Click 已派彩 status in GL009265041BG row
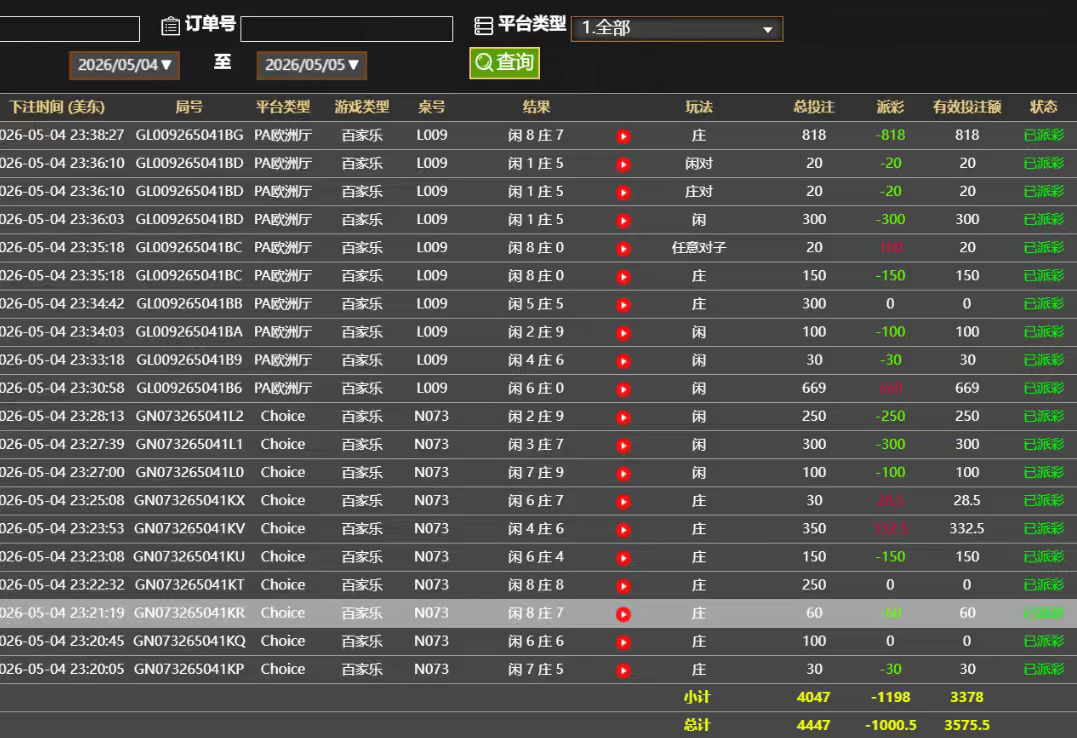 pos(1043,135)
